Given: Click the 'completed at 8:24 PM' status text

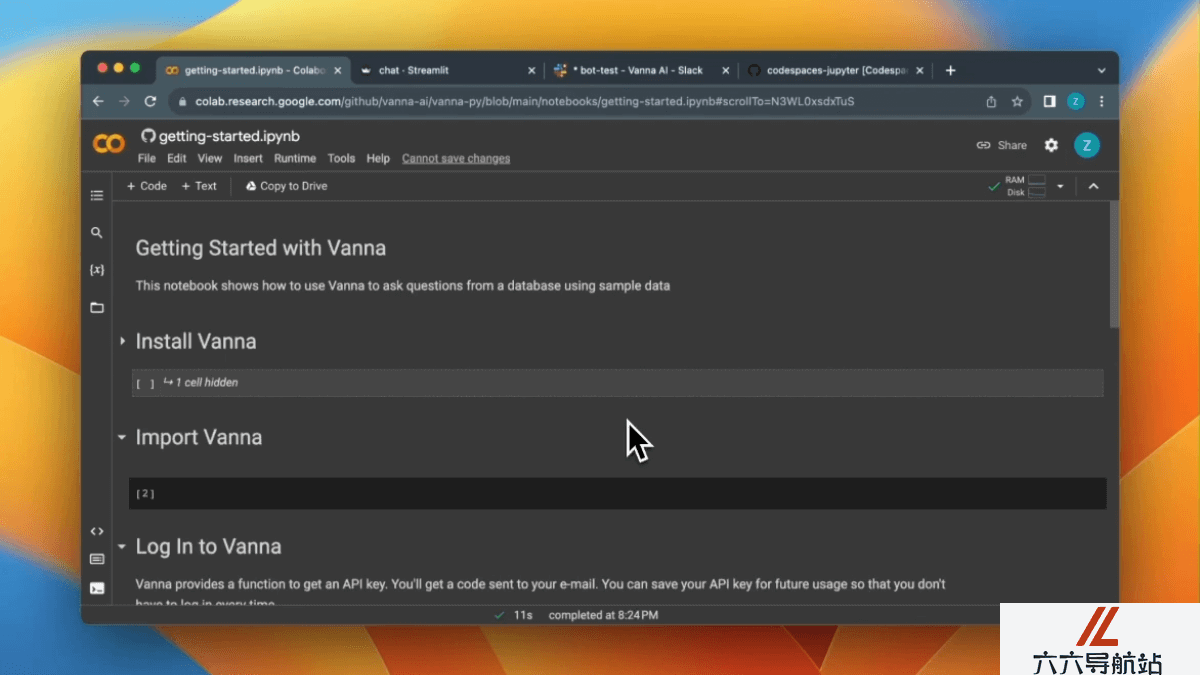Looking at the screenshot, I should coord(603,615).
